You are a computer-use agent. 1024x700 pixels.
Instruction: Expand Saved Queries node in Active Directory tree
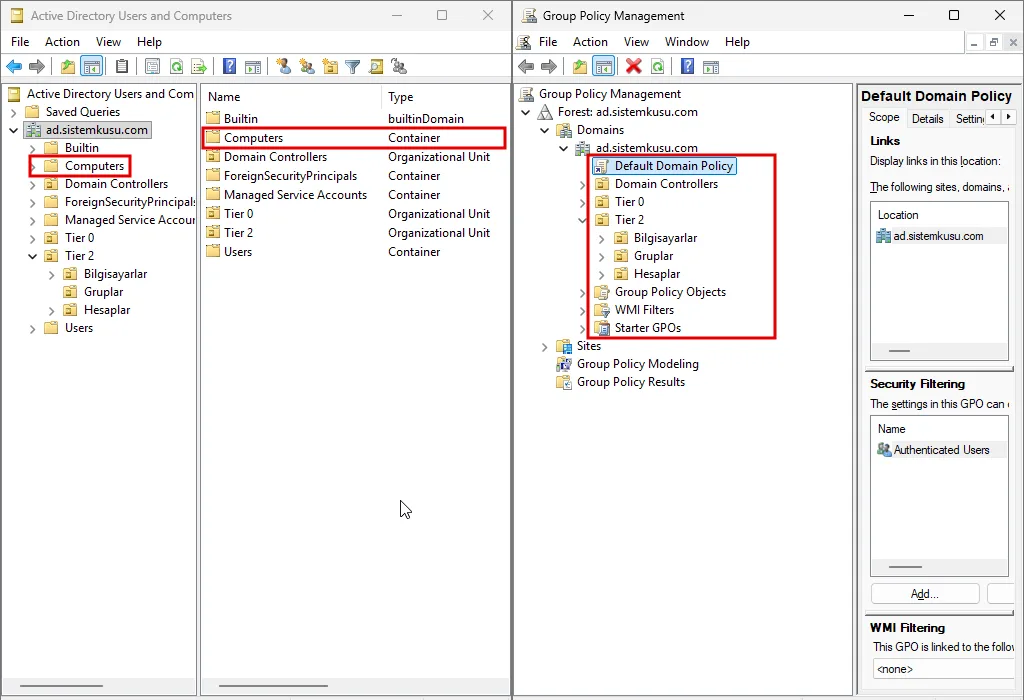tap(13, 112)
